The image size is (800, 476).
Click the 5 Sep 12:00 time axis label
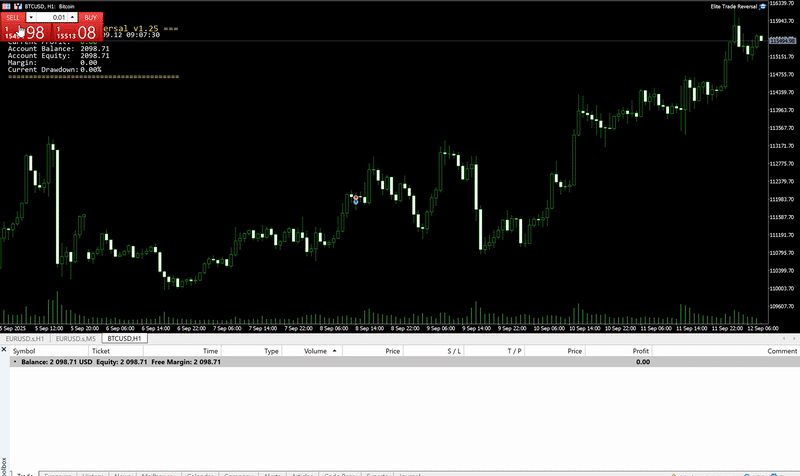pyautogui.click(x=49, y=329)
